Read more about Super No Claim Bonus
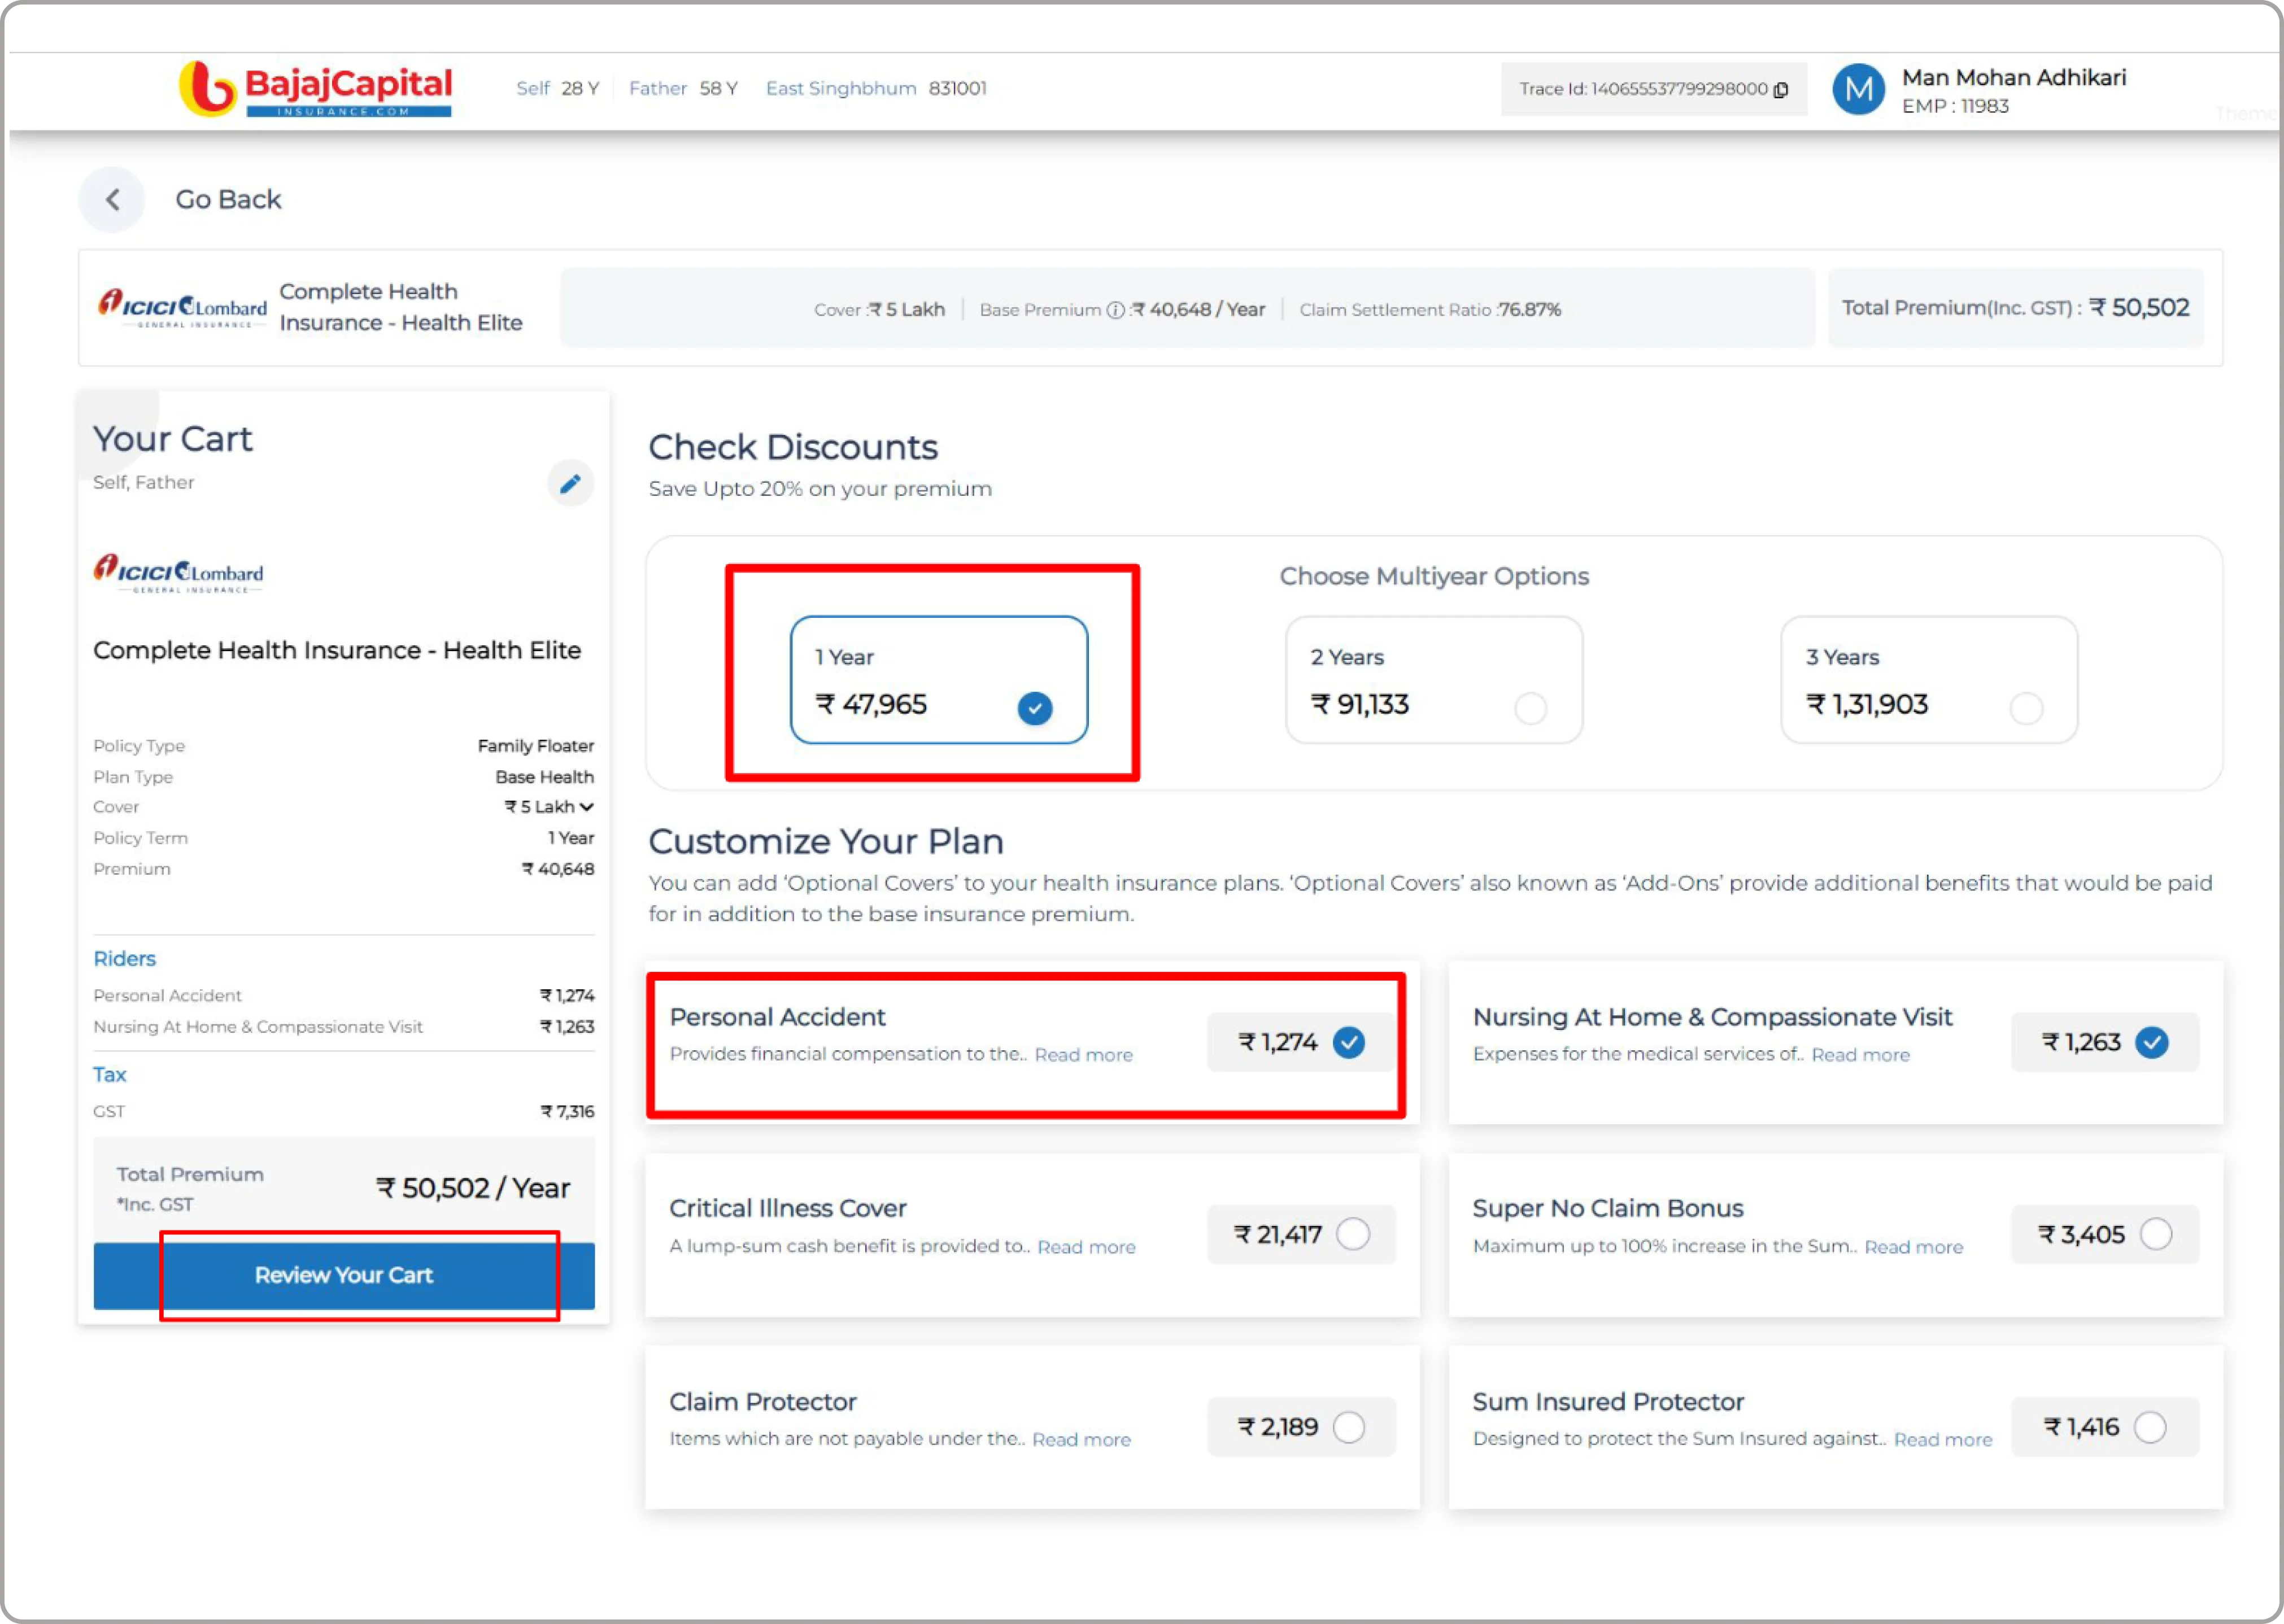Image resolution: width=2284 pixels, height=1624 pixels. [1913, 1248]
